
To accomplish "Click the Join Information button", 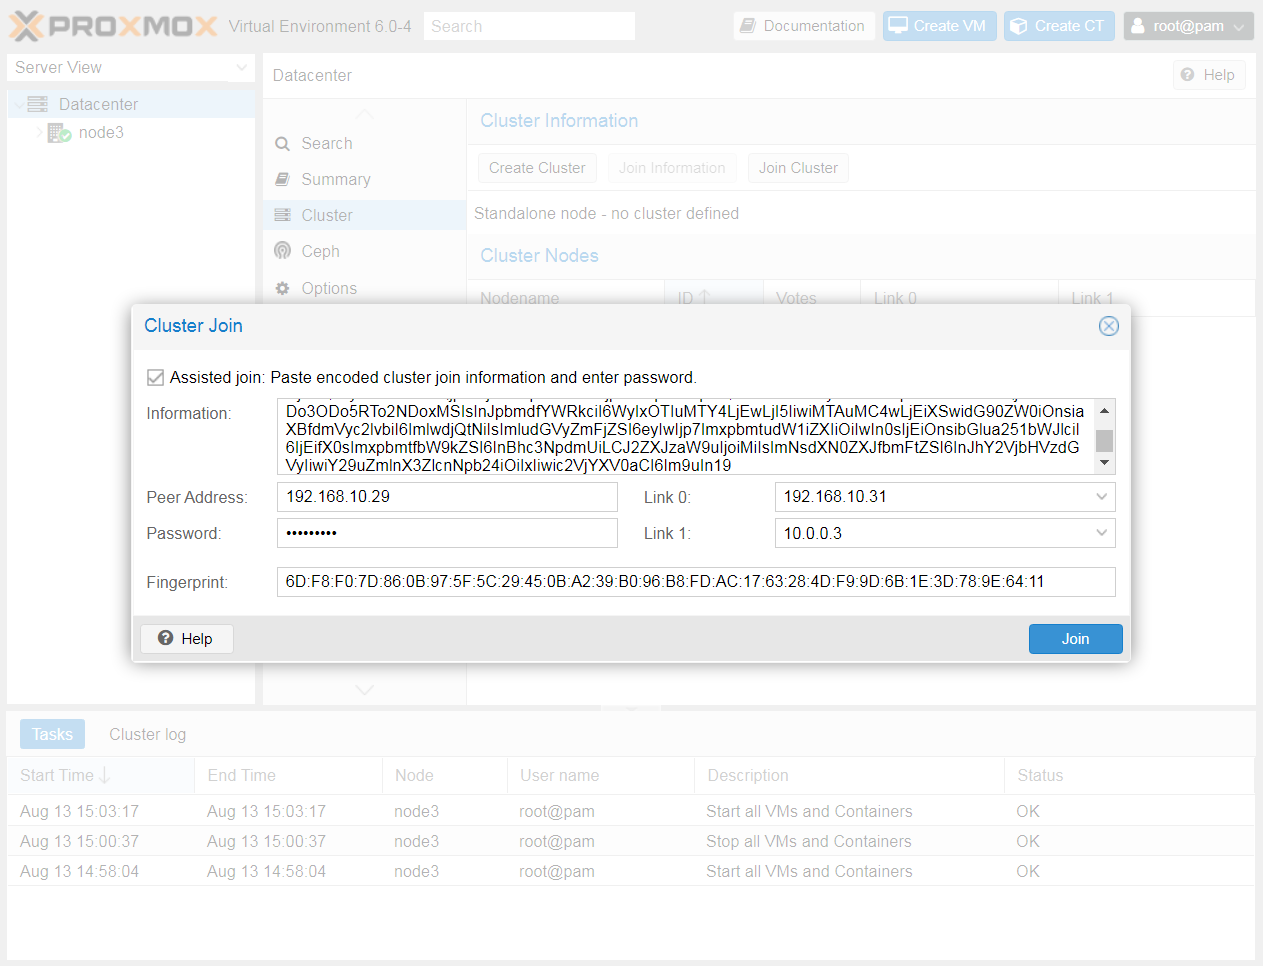I will pos(672,168).
